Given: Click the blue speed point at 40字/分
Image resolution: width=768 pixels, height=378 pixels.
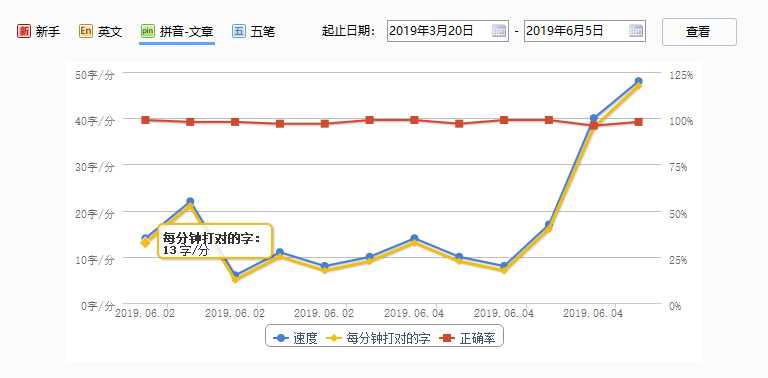Looking at the screenshot, I should (594, 118).
